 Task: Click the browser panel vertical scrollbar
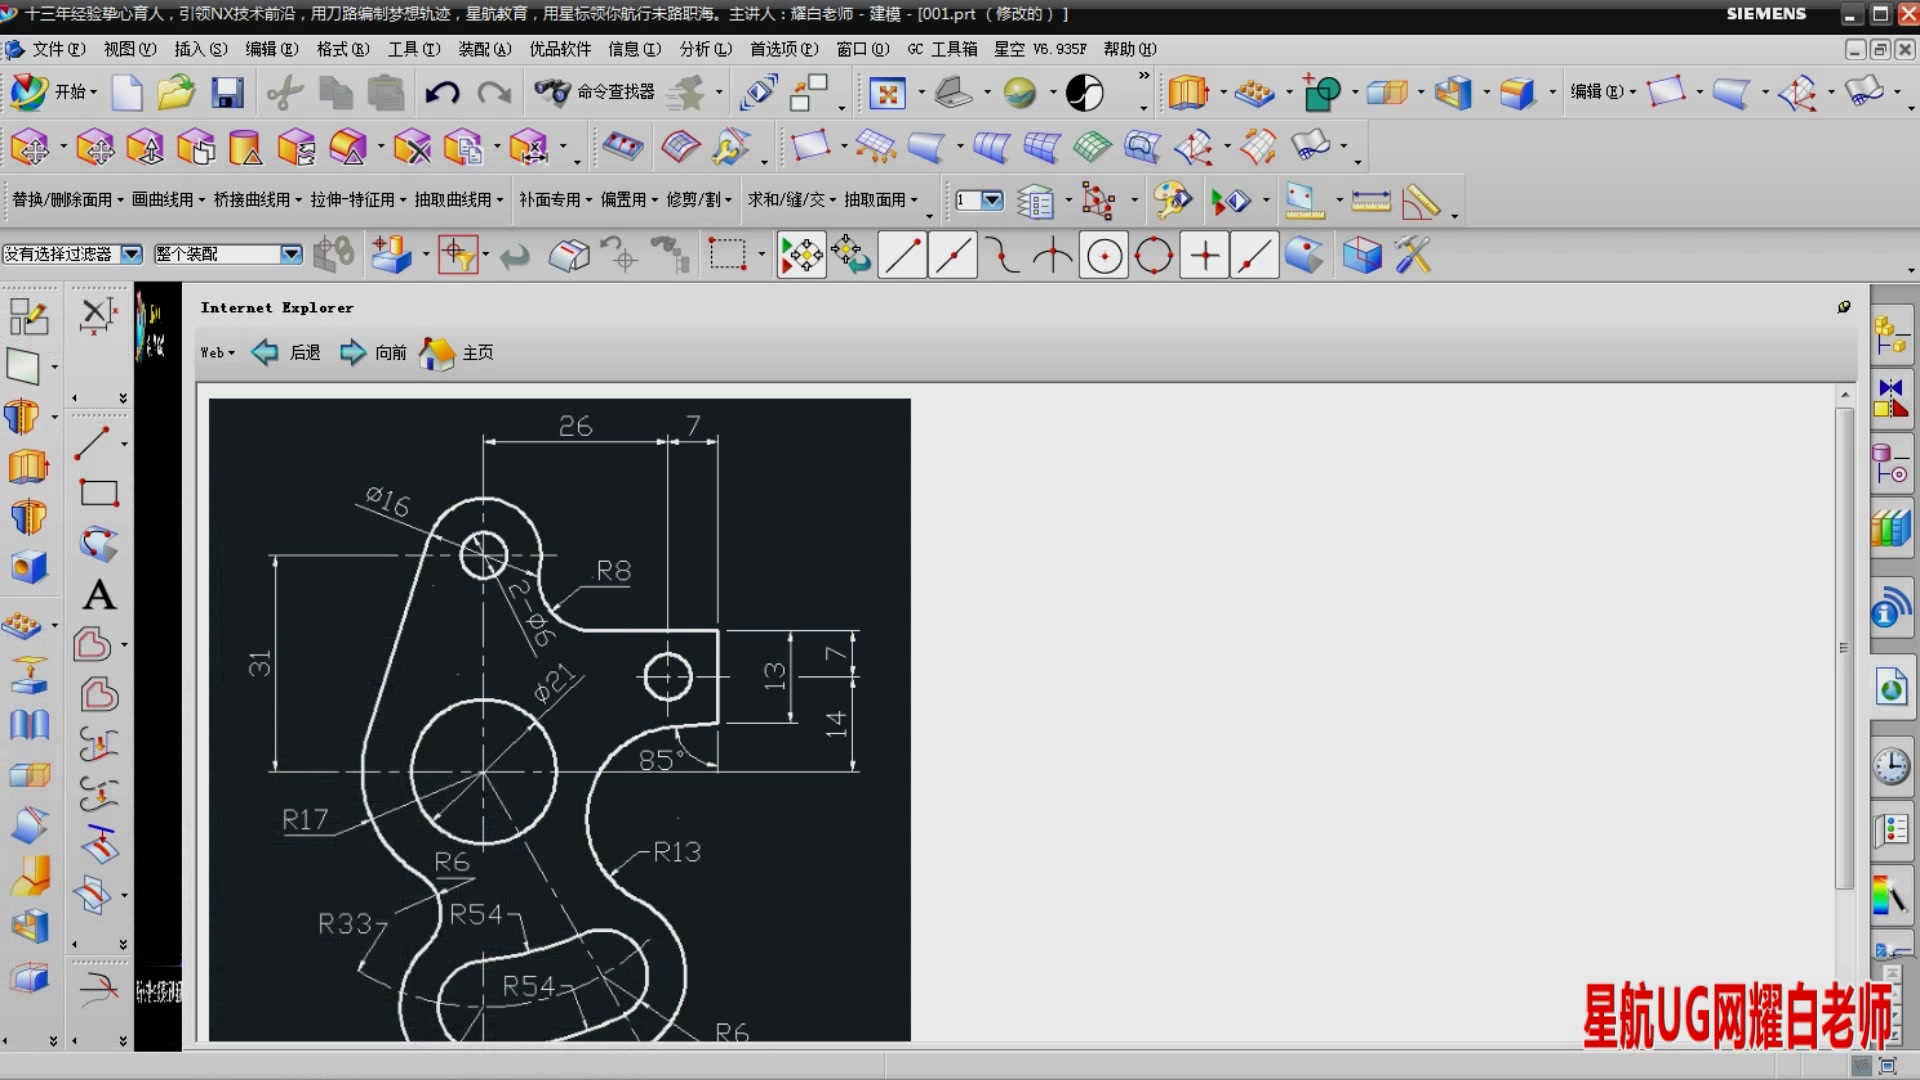tap(1844, 650)
